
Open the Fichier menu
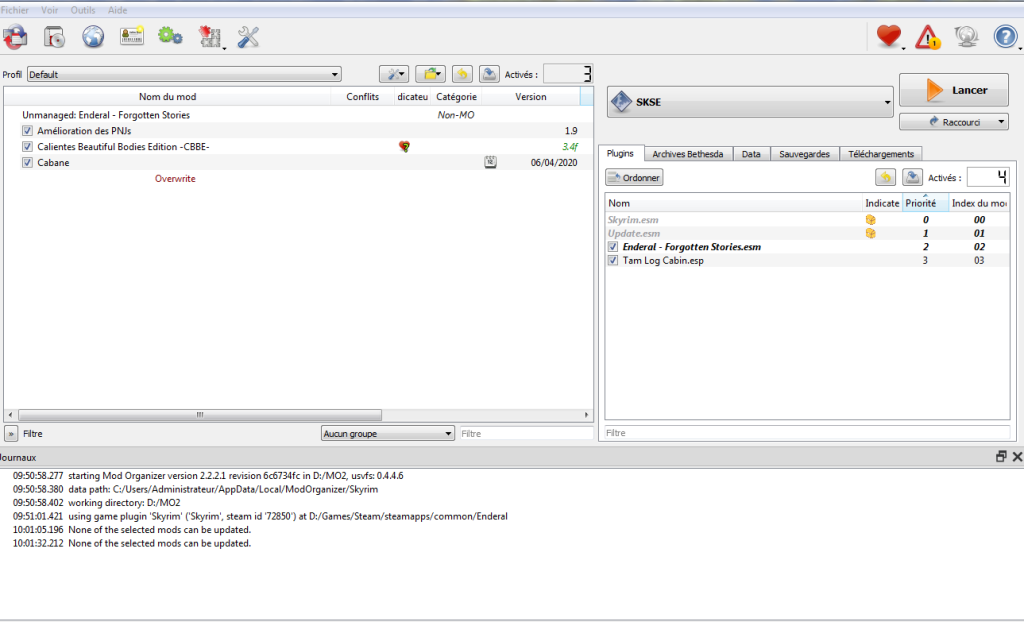point(14,10)
